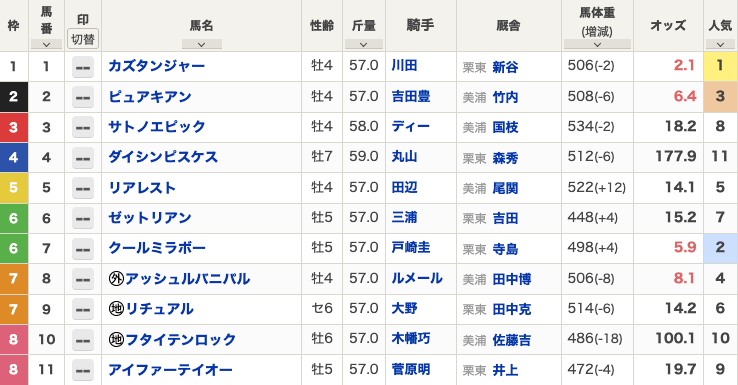Sort by 馬名 column arrow
The width and height of the screenshot is (738, 385).
(x=201, y=44)
